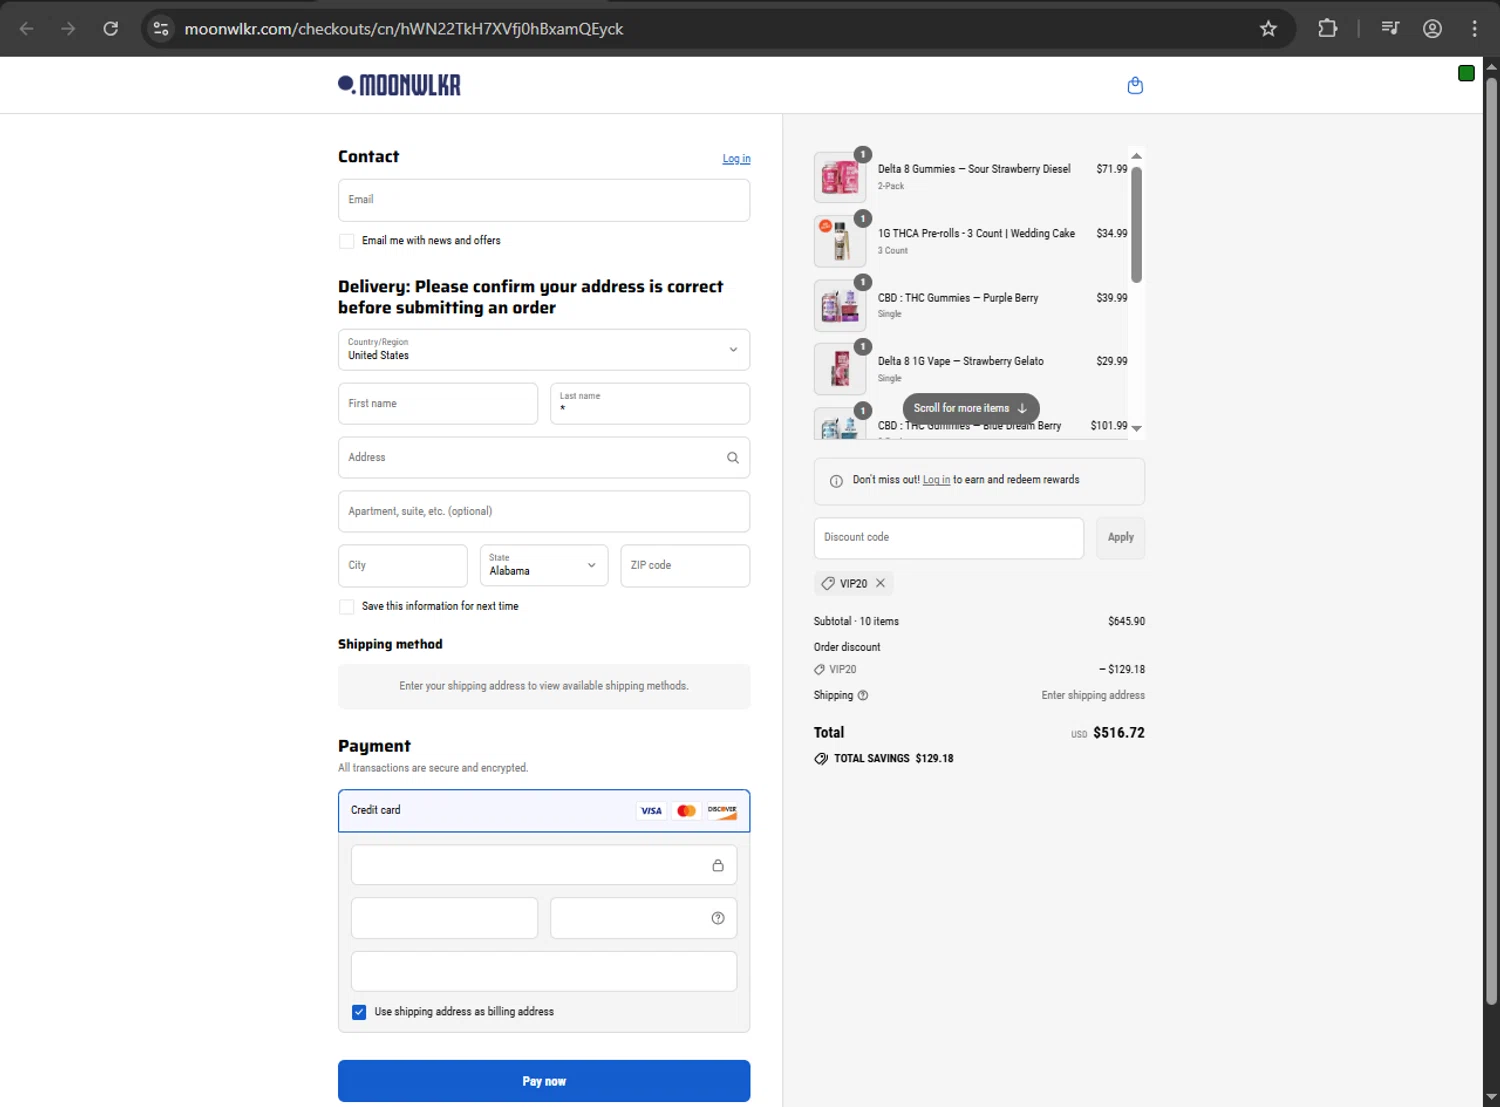Click the security code help icon

pyautogui.click(x=717, y=918)
